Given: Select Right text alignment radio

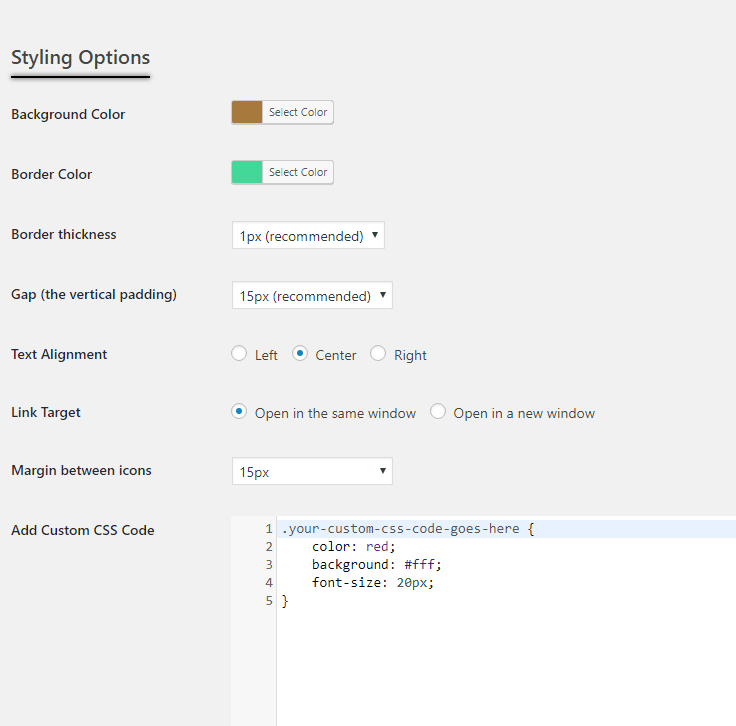Looking at the screenshot, I should [378, 353].
